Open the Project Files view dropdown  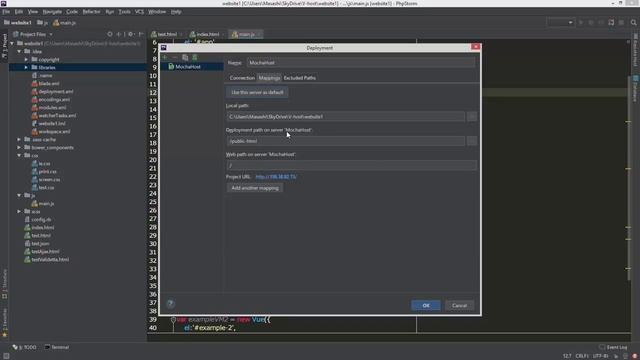coord(33,34)
